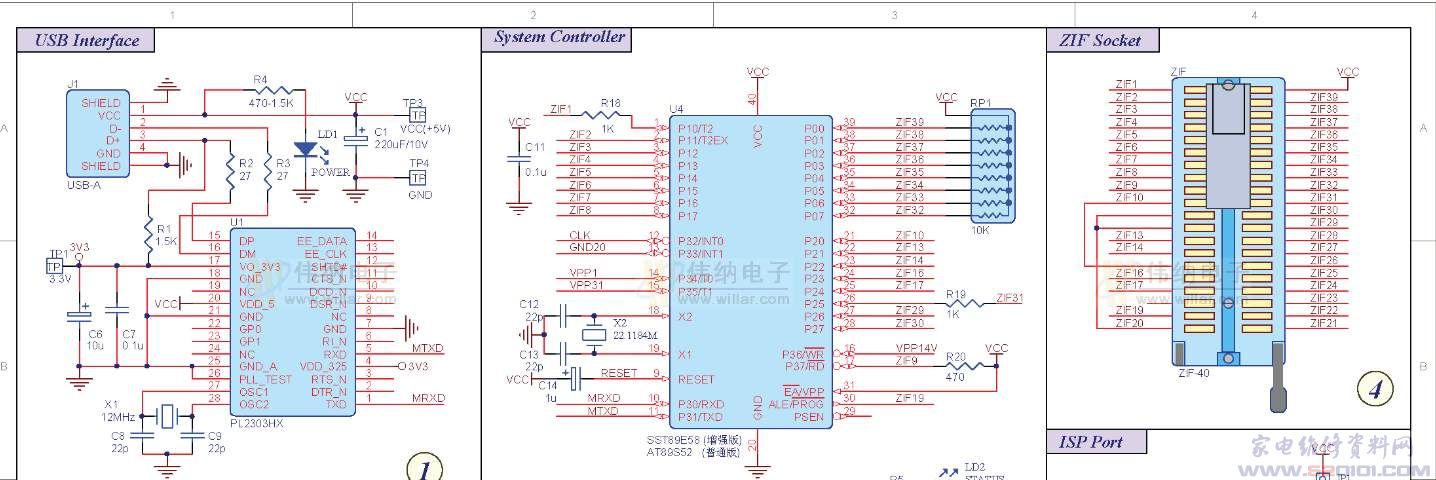Click the ZIF21 label on ZIF socket
Screen dimensions: 1436x480
pos(1323,323)
